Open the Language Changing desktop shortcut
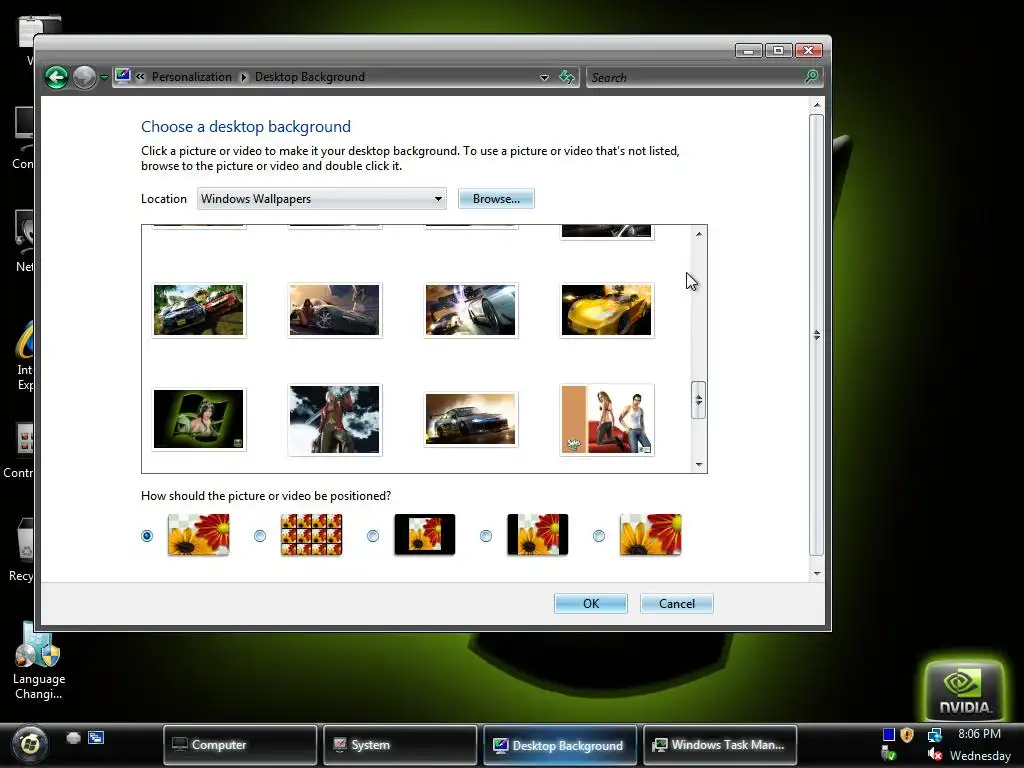This screenshot has width=1024, height=768. [x=39, y=661]
